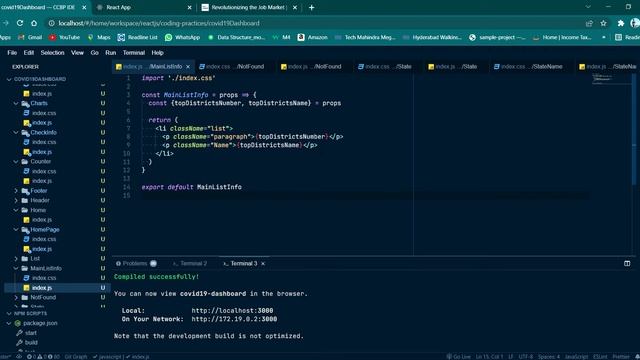Viewport: 640px width, 360px height.
Task: Open the Run menu
Action: click(110, 53)
